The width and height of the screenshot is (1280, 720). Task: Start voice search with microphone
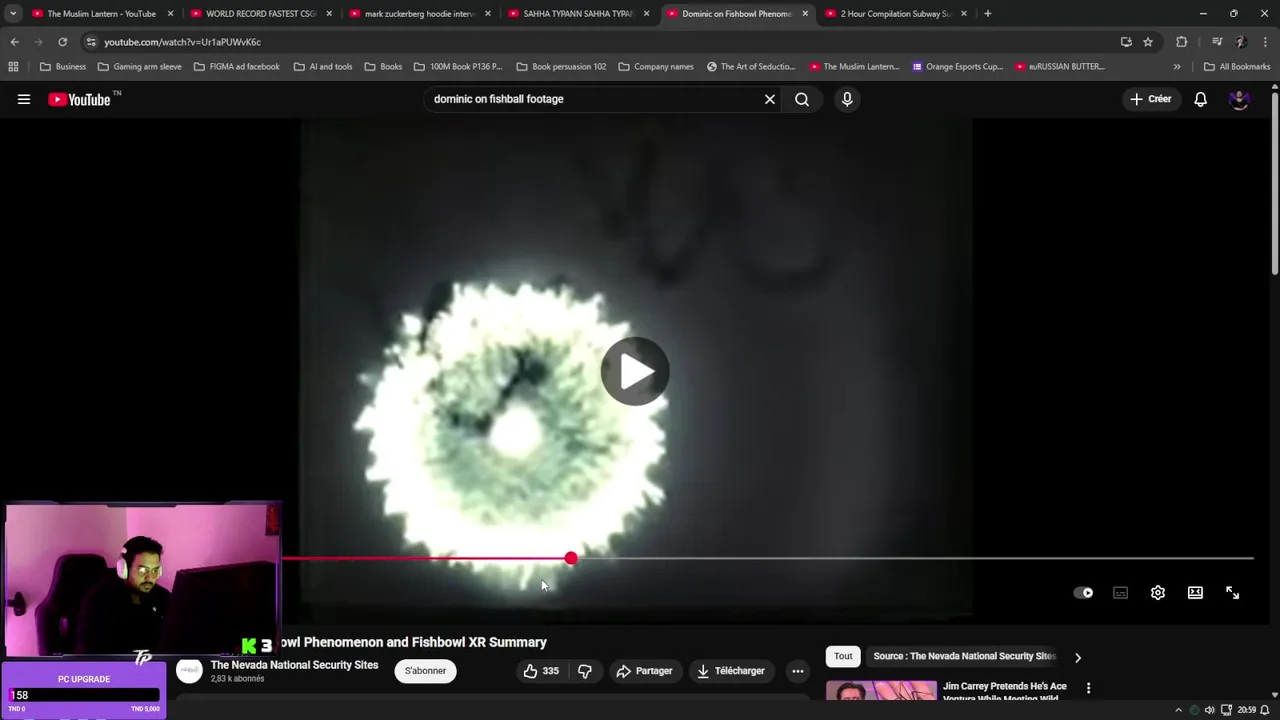[847, 99]
